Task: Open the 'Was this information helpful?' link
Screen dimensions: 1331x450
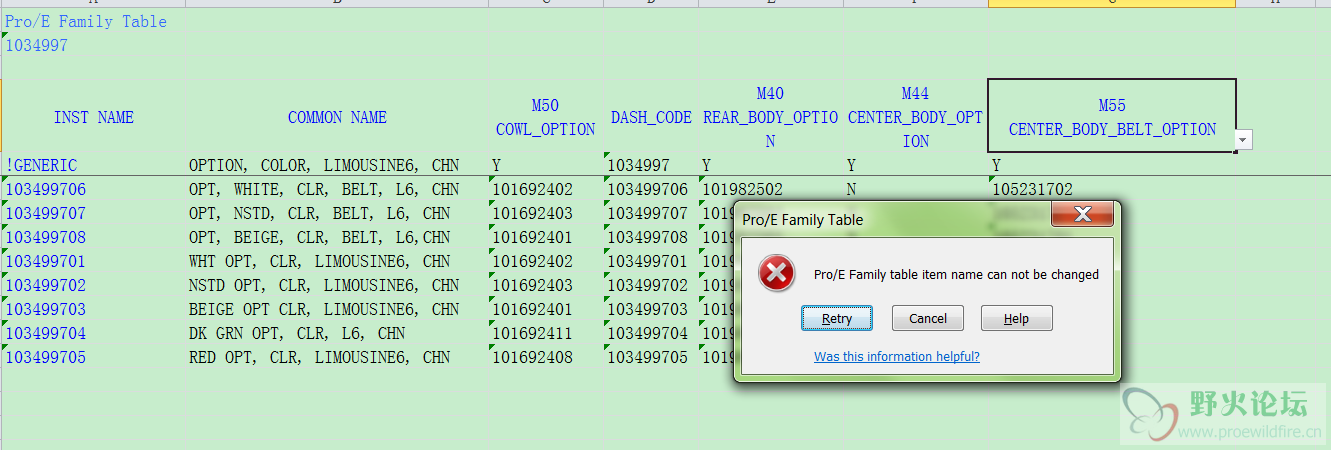Action: [x=897, y=357]
